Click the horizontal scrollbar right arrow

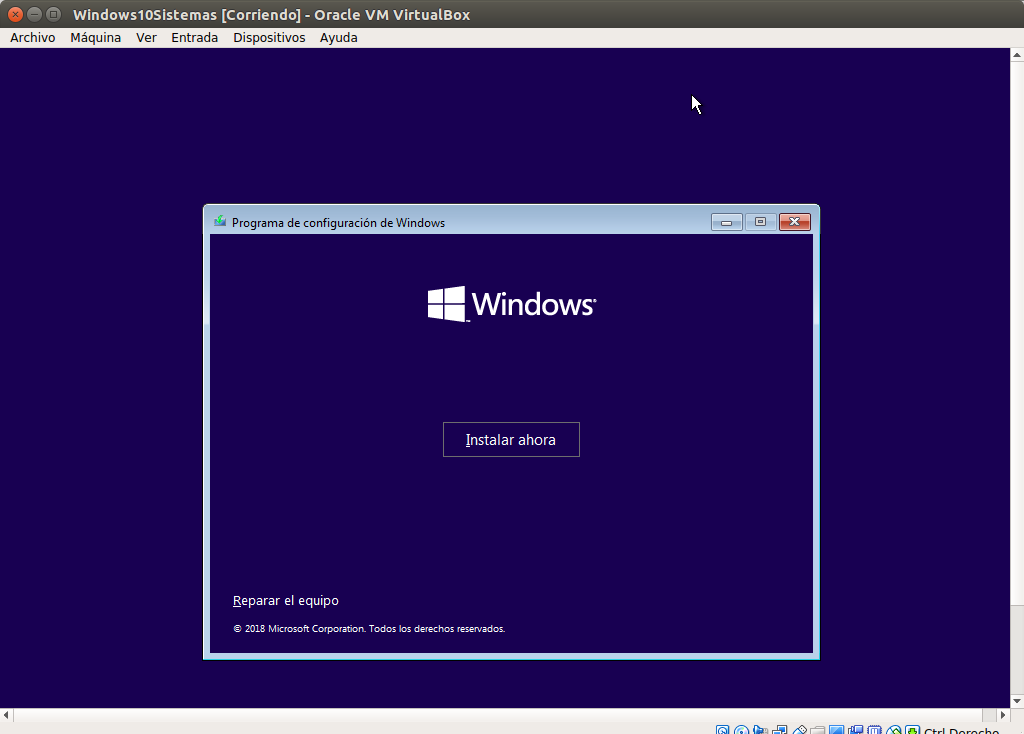click(x=1003, y=715)
